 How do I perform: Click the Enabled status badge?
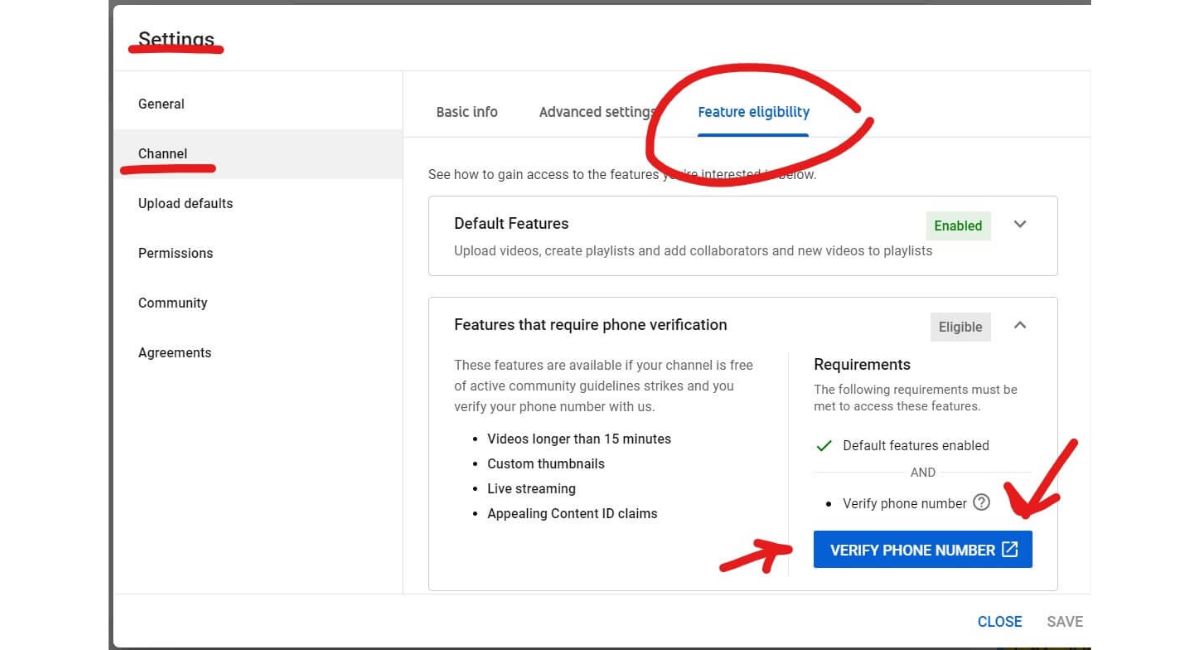click(x=958, y=226)
